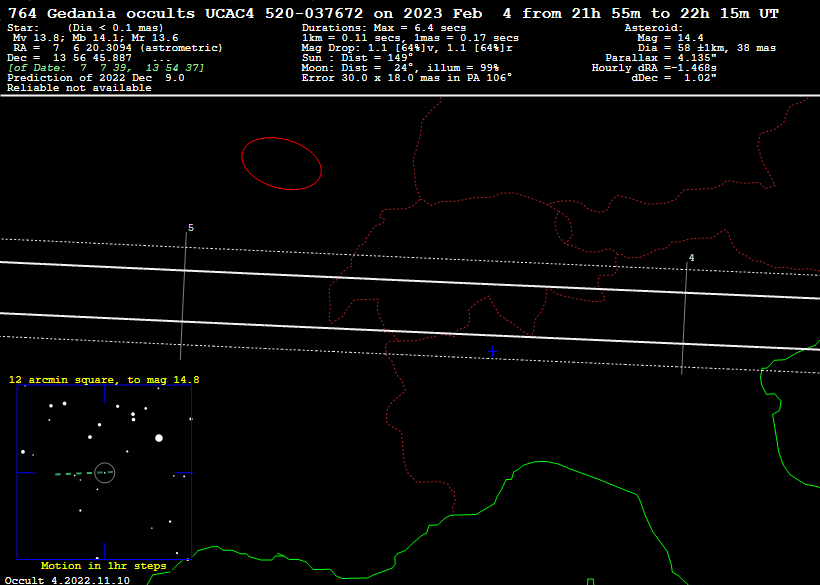Click the circled target star in the star chart
Image resolution: width=820 pixels, height=585 pixels.
click(x=105, y=473)
